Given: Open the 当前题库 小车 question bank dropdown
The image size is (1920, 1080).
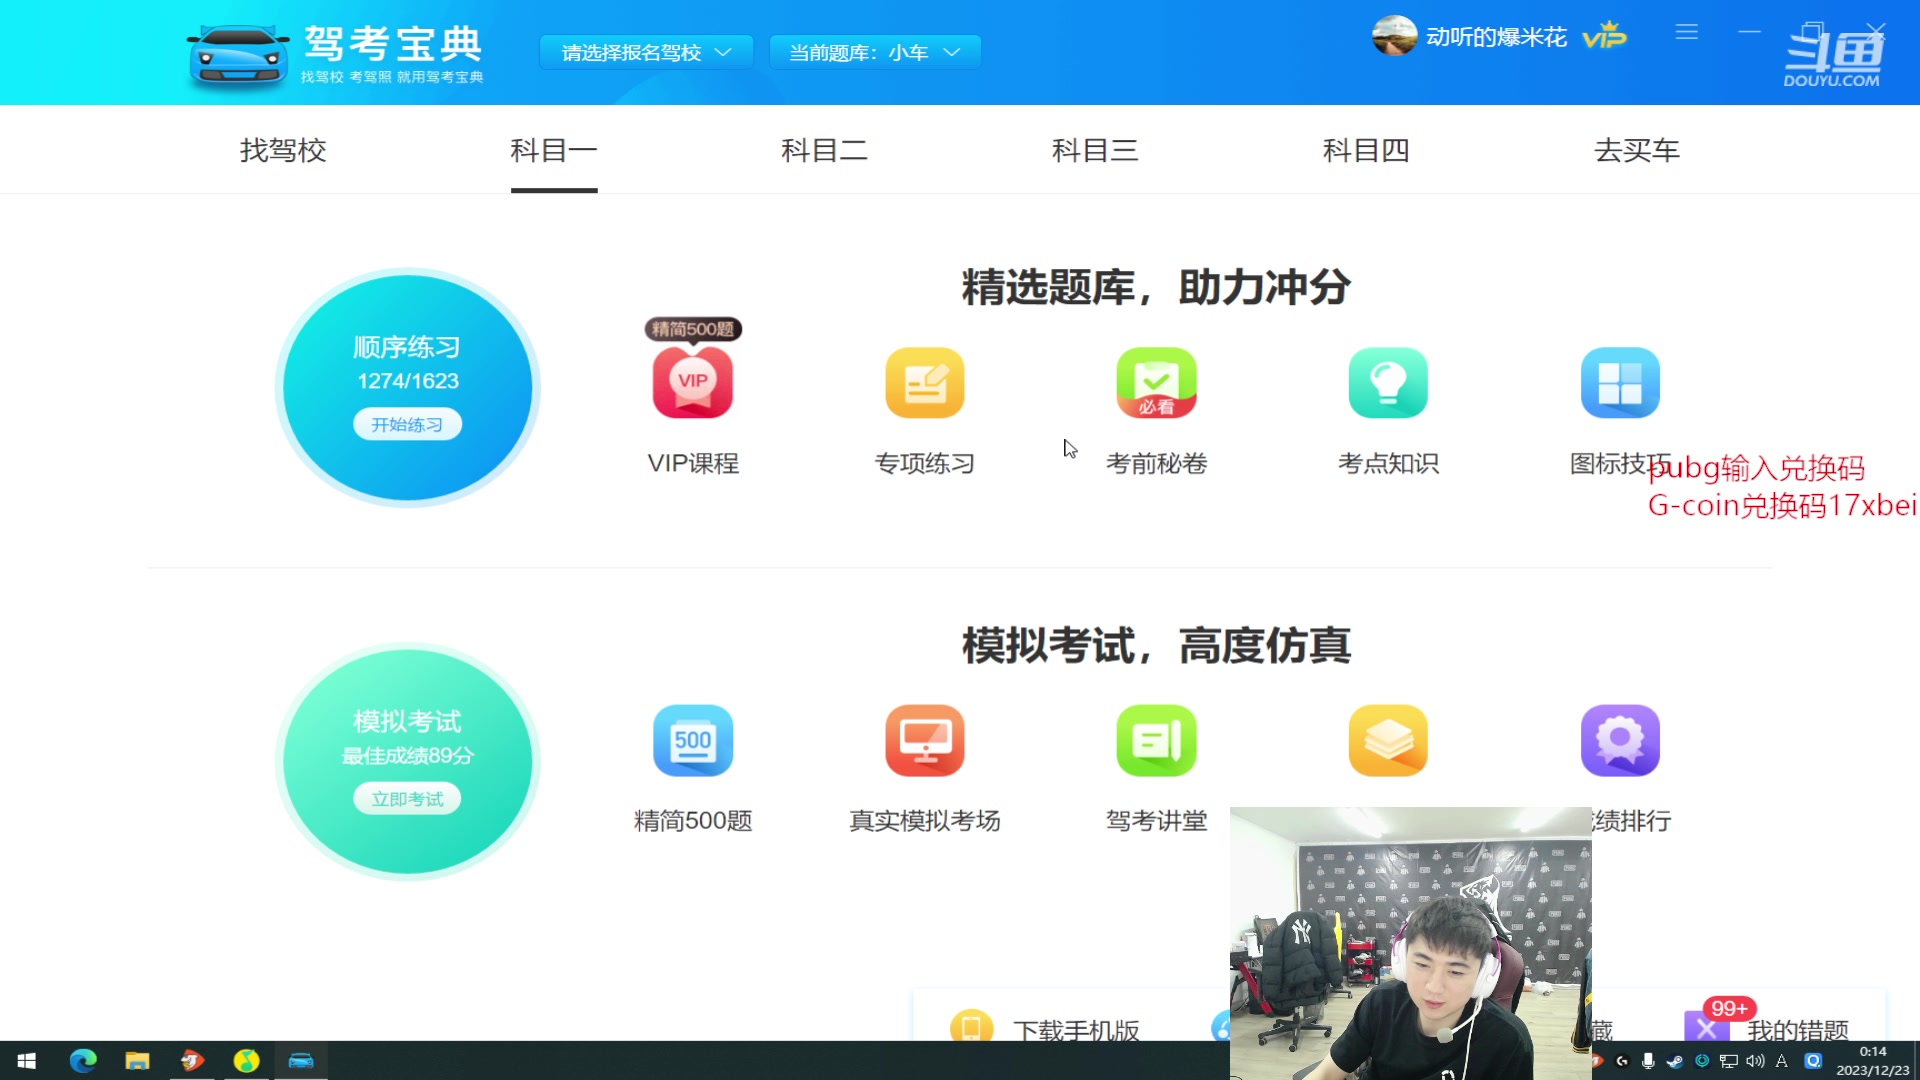Looking at the screenshot, I should pos(875,51).
